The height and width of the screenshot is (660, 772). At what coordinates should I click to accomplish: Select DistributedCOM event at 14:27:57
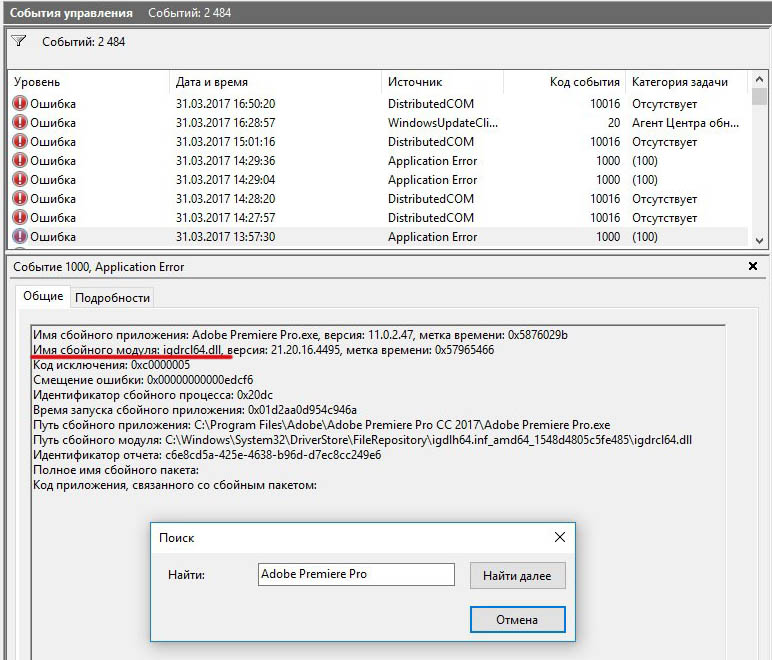click(378, 218)
